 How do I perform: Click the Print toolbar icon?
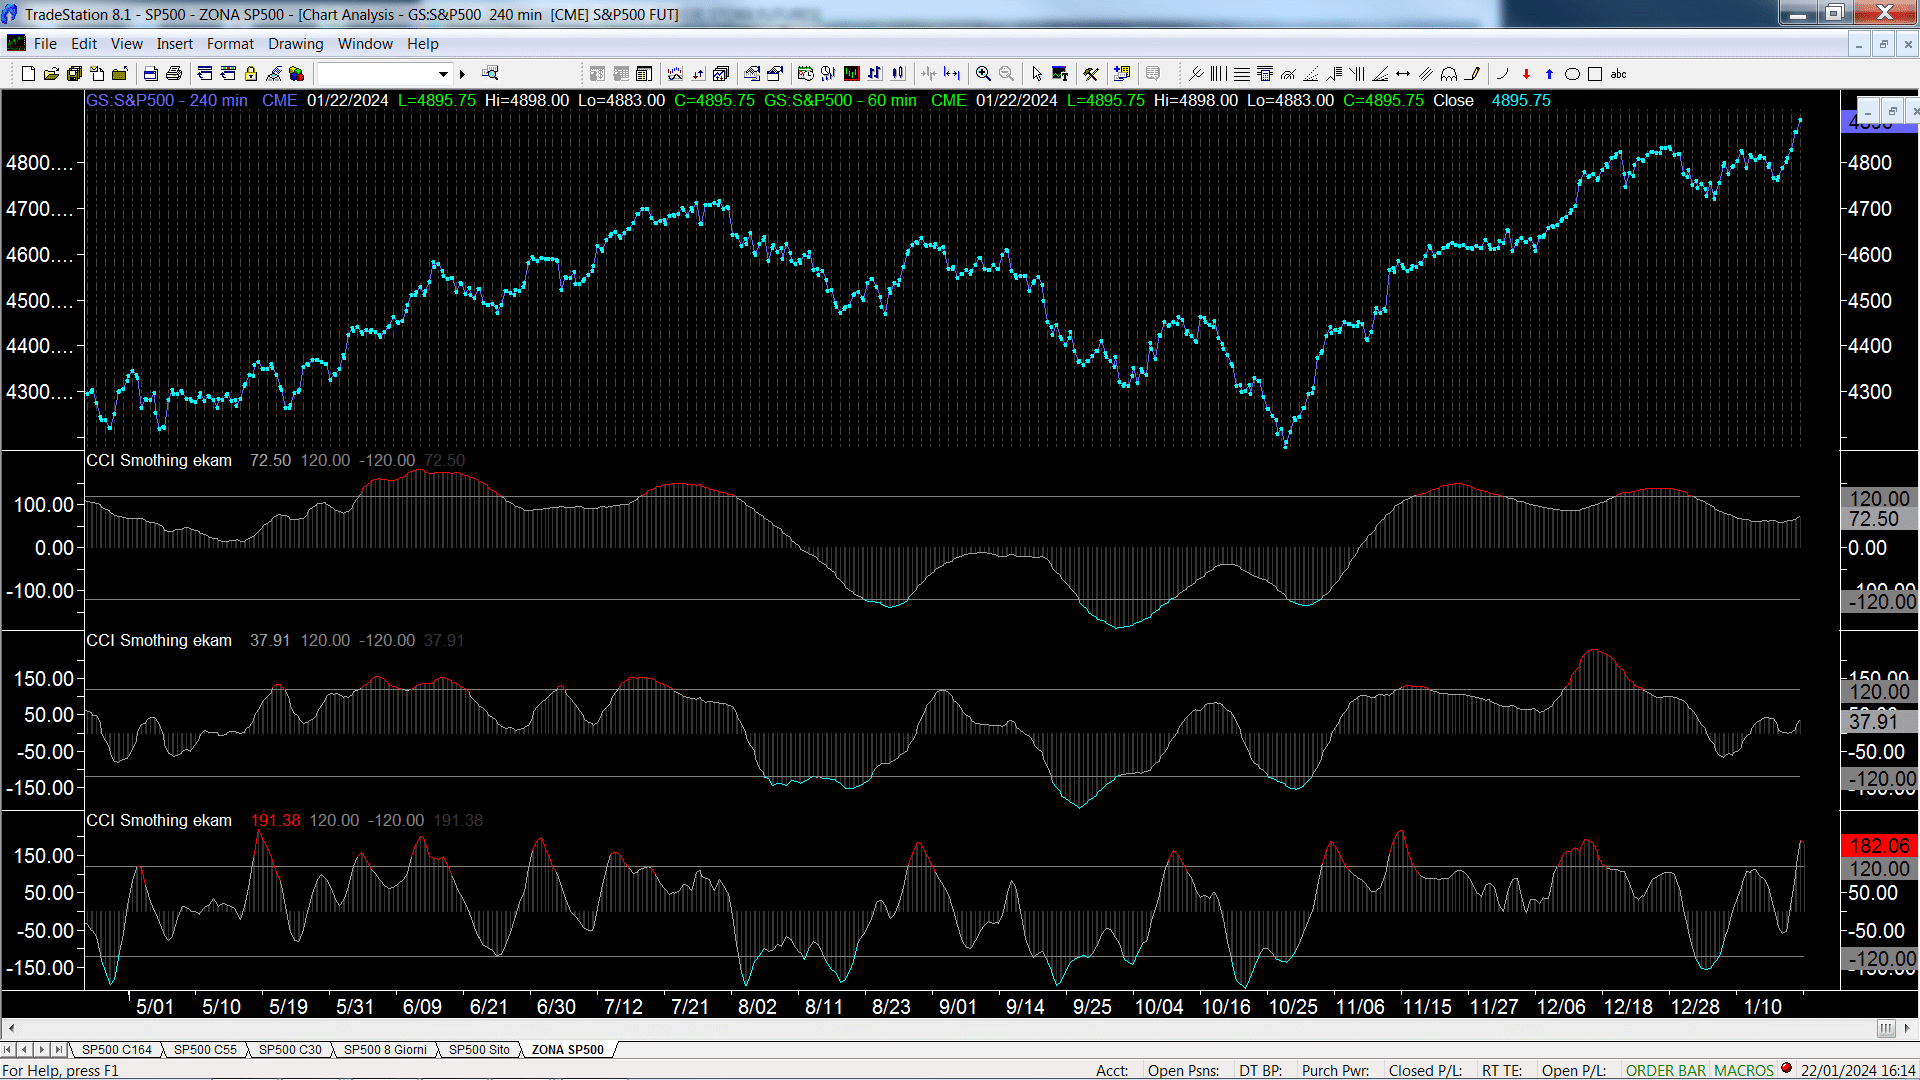click(x=174, y=74)
